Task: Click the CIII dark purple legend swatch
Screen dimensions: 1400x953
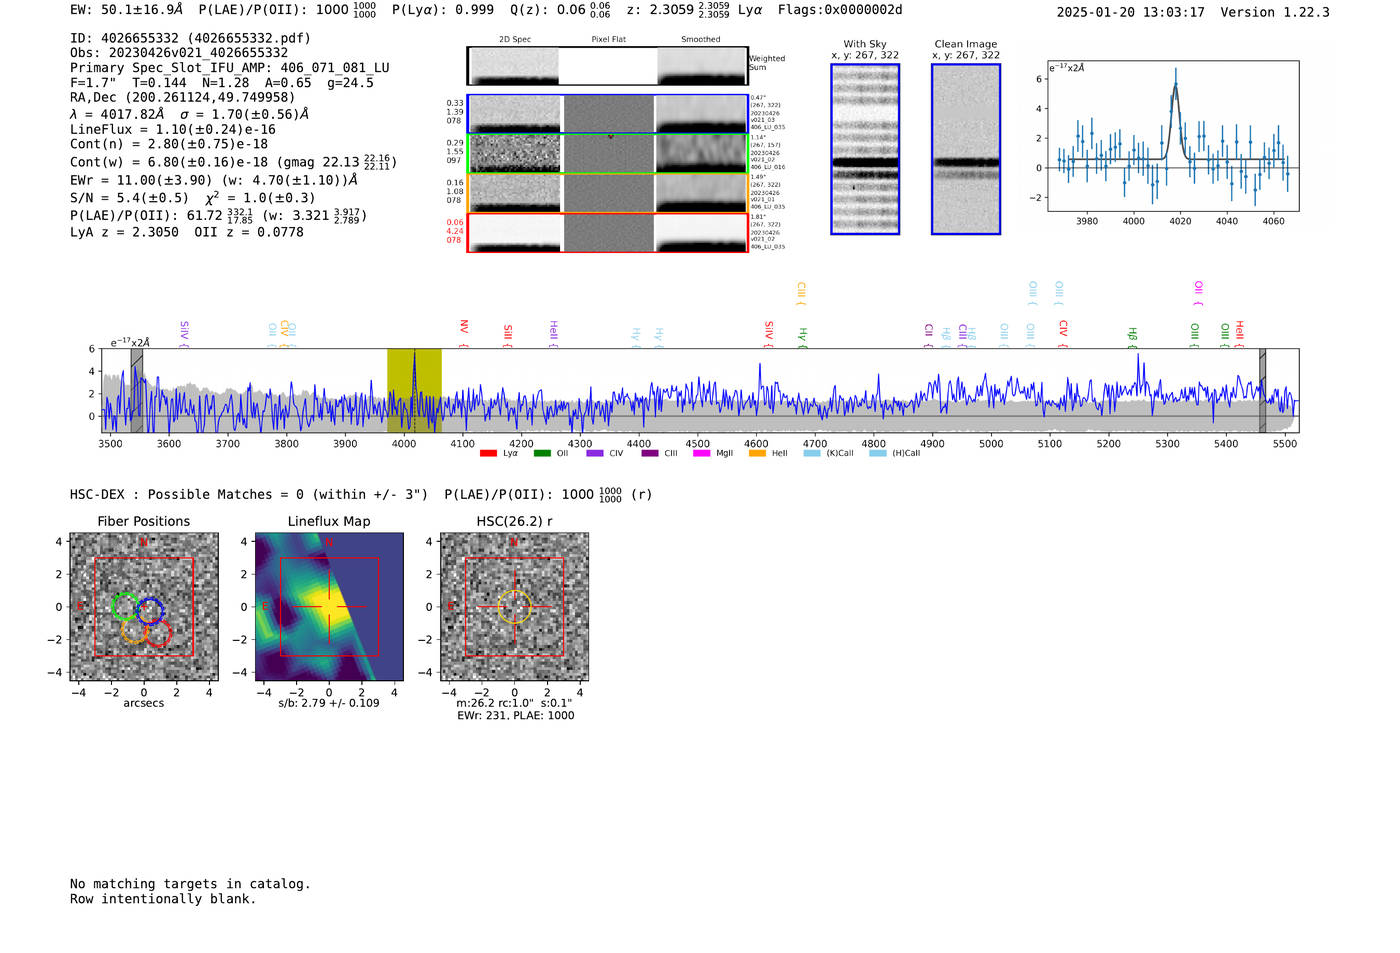Action: point(650,453)
